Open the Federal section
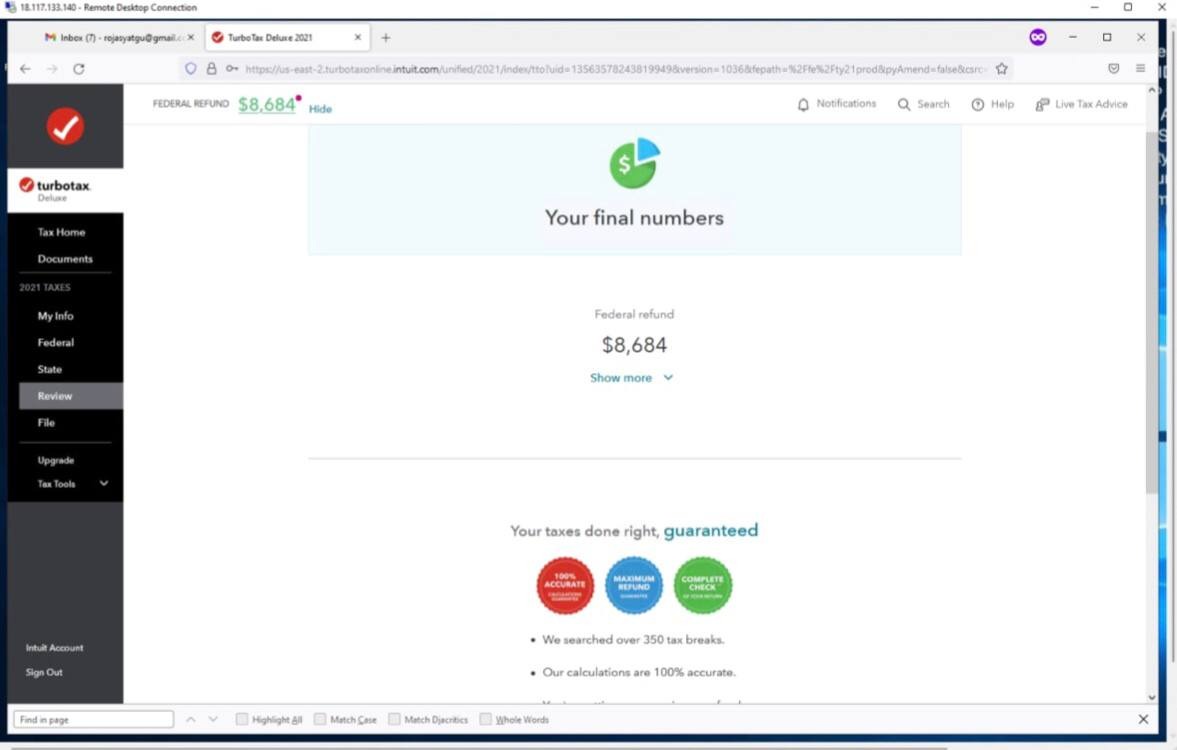The height and width of the screenshot is (750, 1177). [56, 342]
